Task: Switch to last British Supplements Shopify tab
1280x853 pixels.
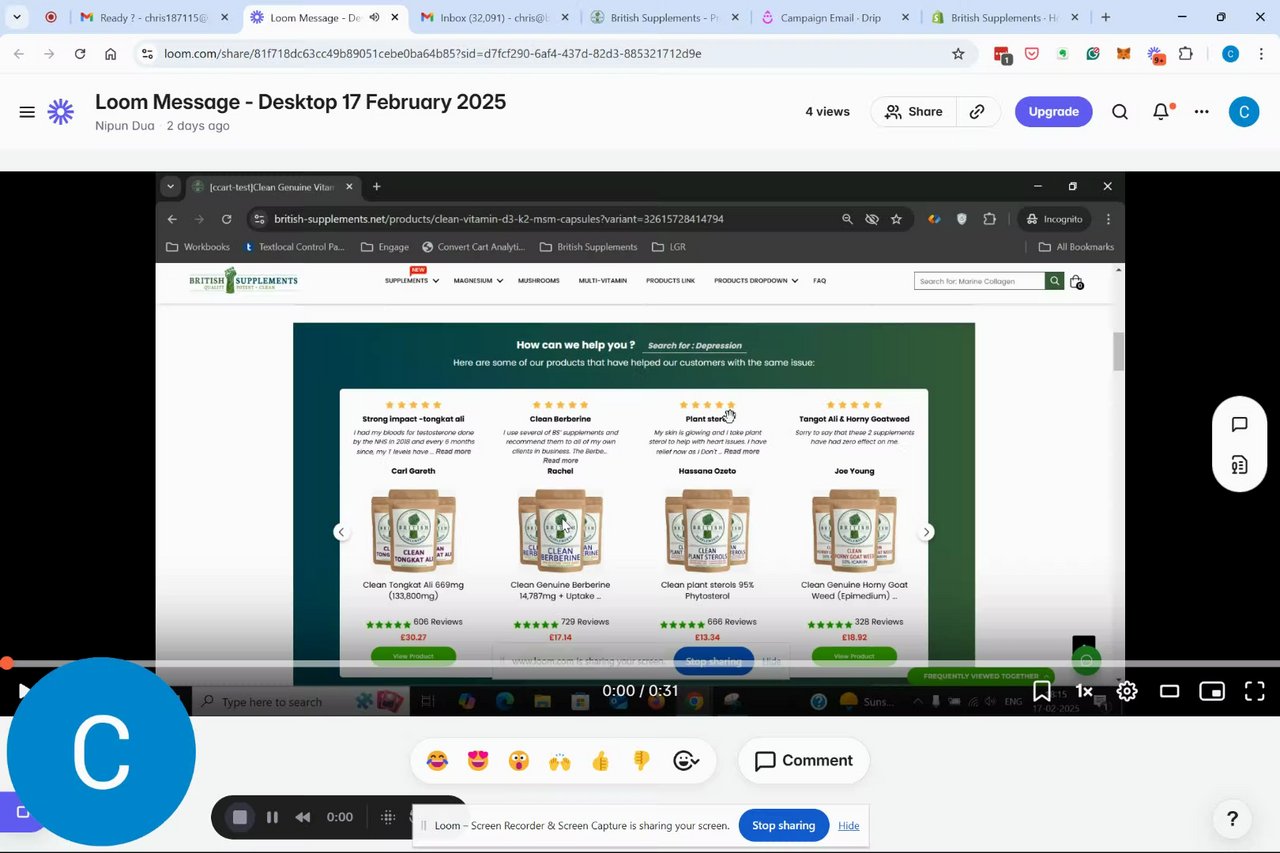Action: (1003, 17)
